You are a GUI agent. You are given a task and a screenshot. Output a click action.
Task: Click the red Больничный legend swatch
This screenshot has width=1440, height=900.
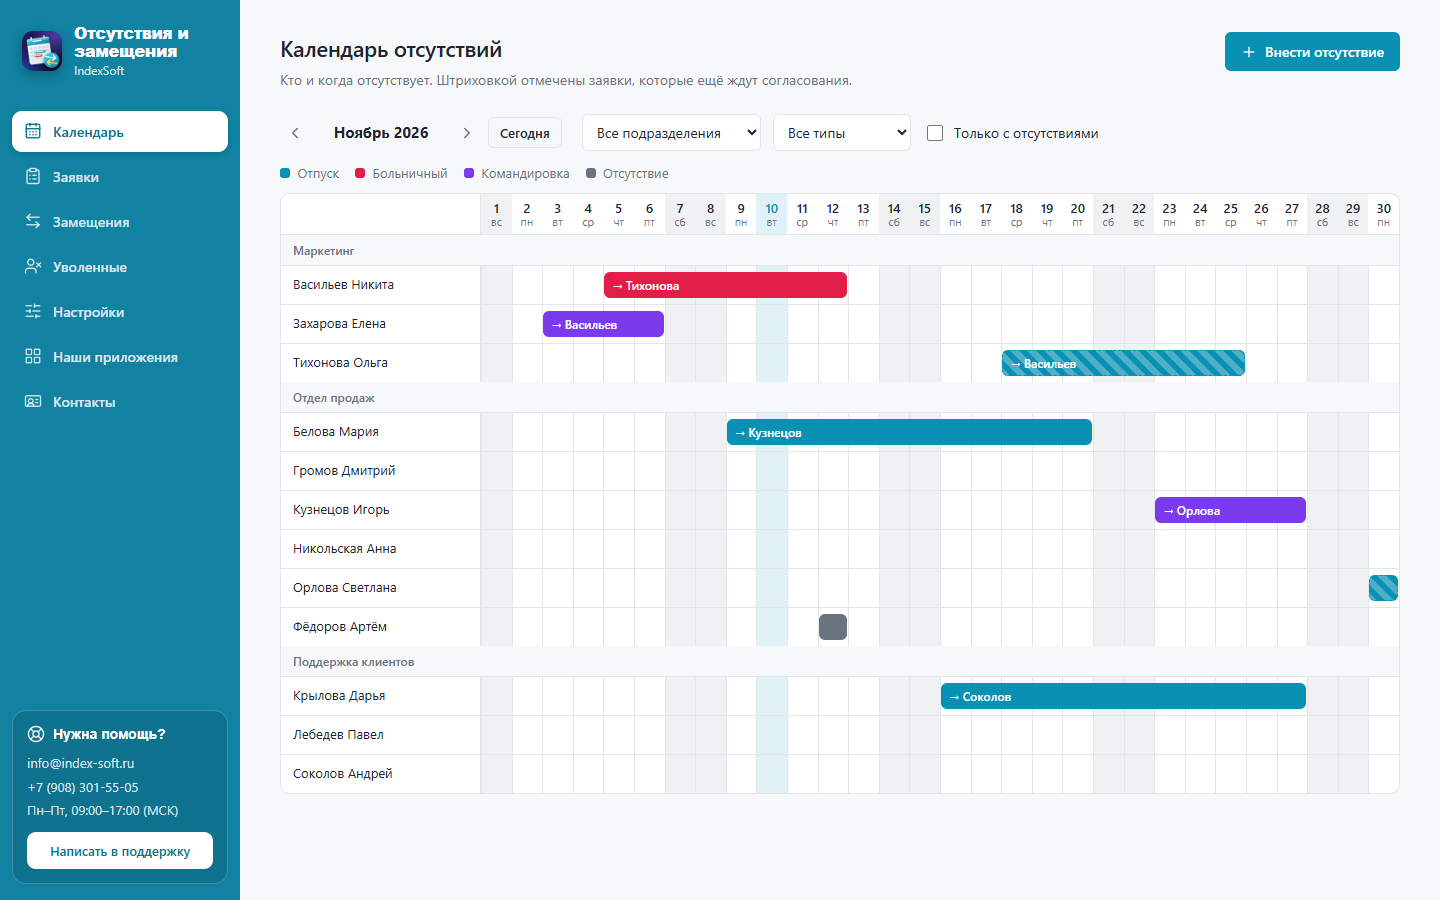[x=360, y=173]
